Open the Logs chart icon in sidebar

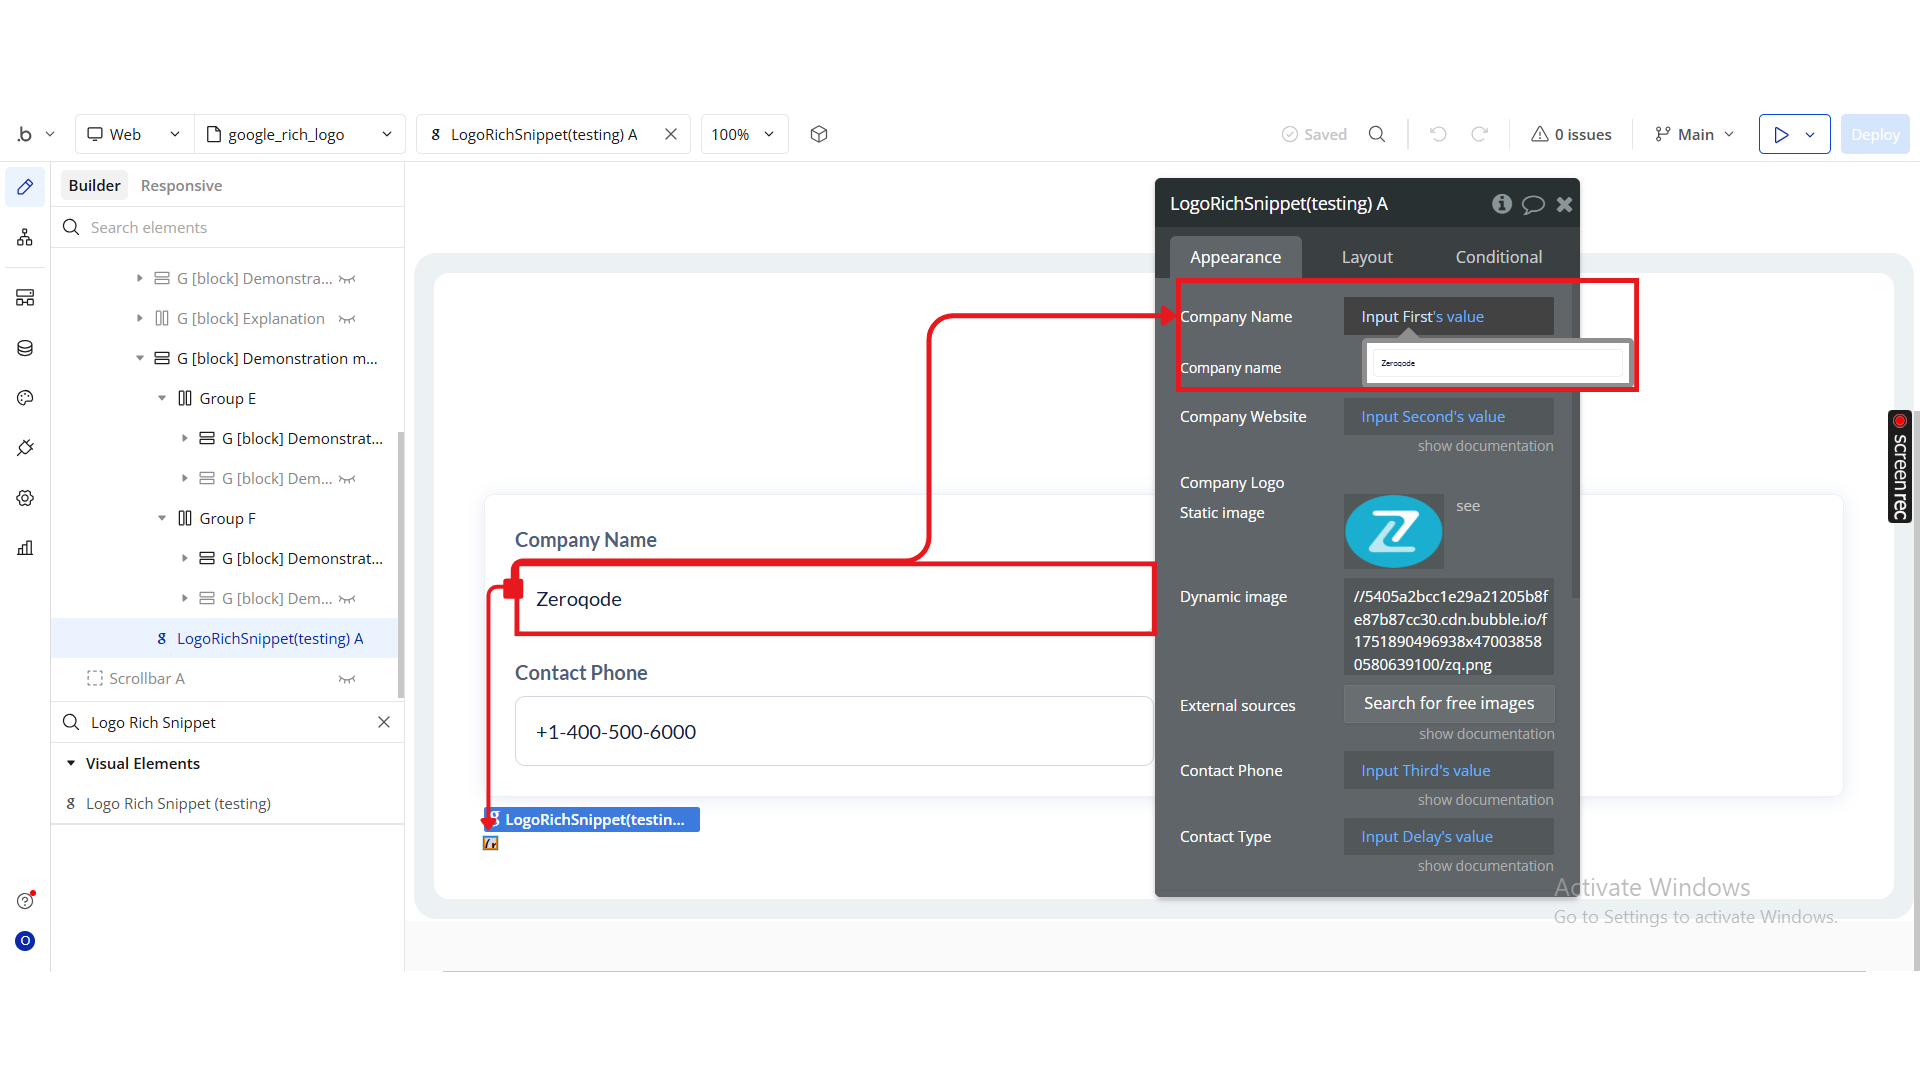(x=25, y=548)
